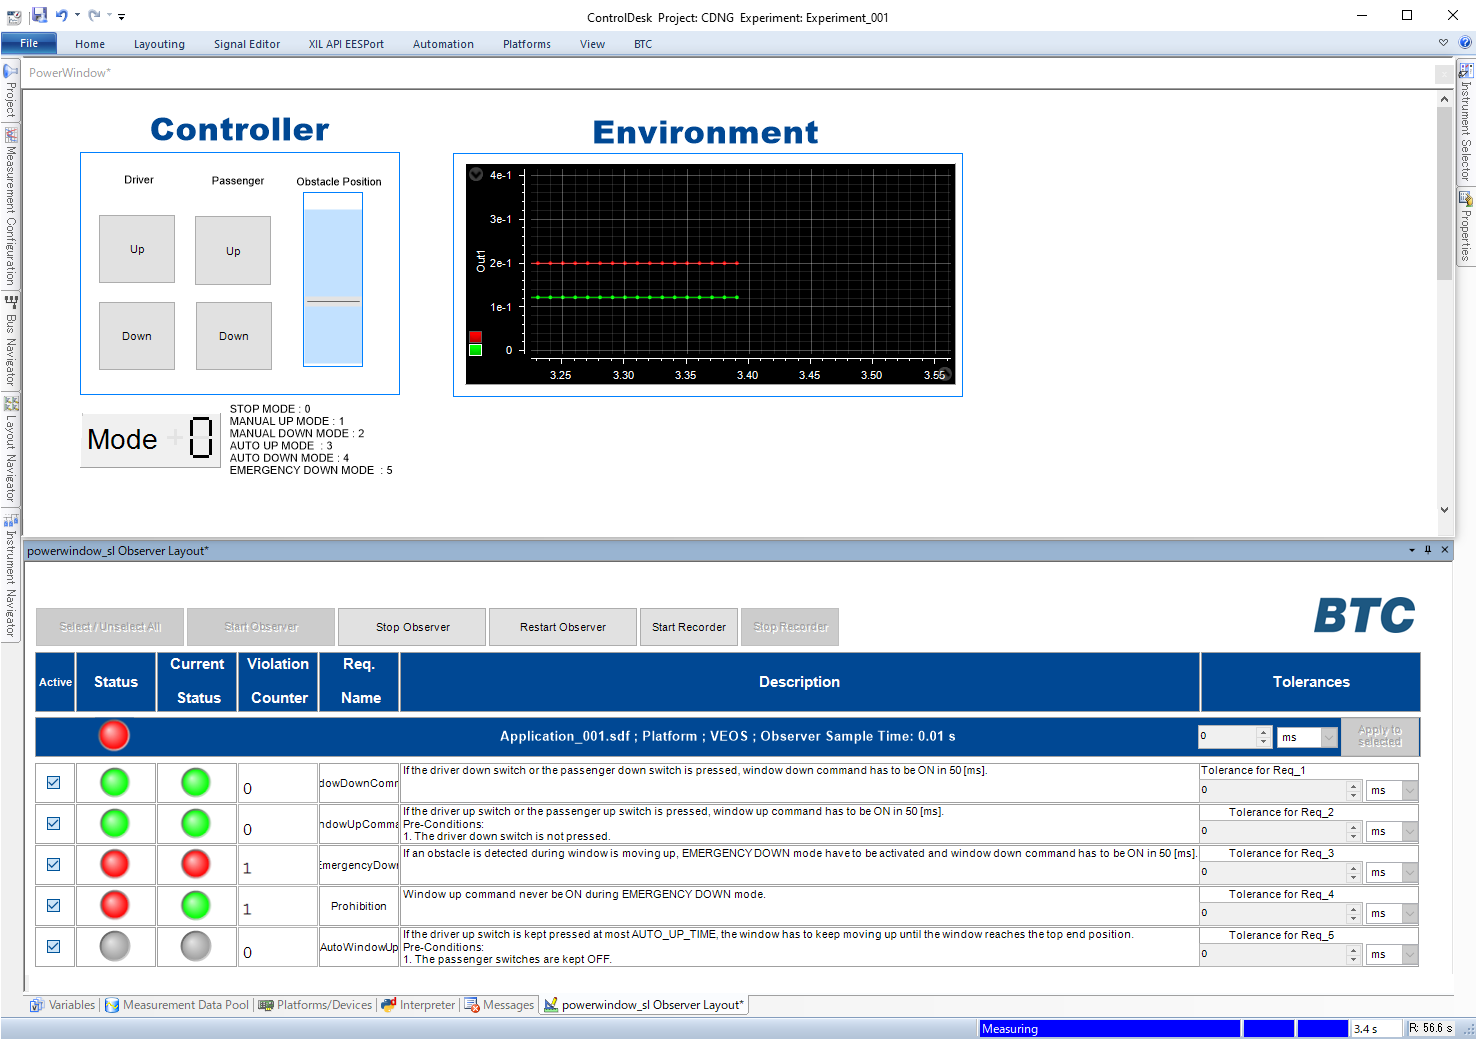The height and width of the screenshot is (1040, 1477).
Task: Close the powerwindow_sl Observer Layout pane
Action: [x=1445, y=550]
